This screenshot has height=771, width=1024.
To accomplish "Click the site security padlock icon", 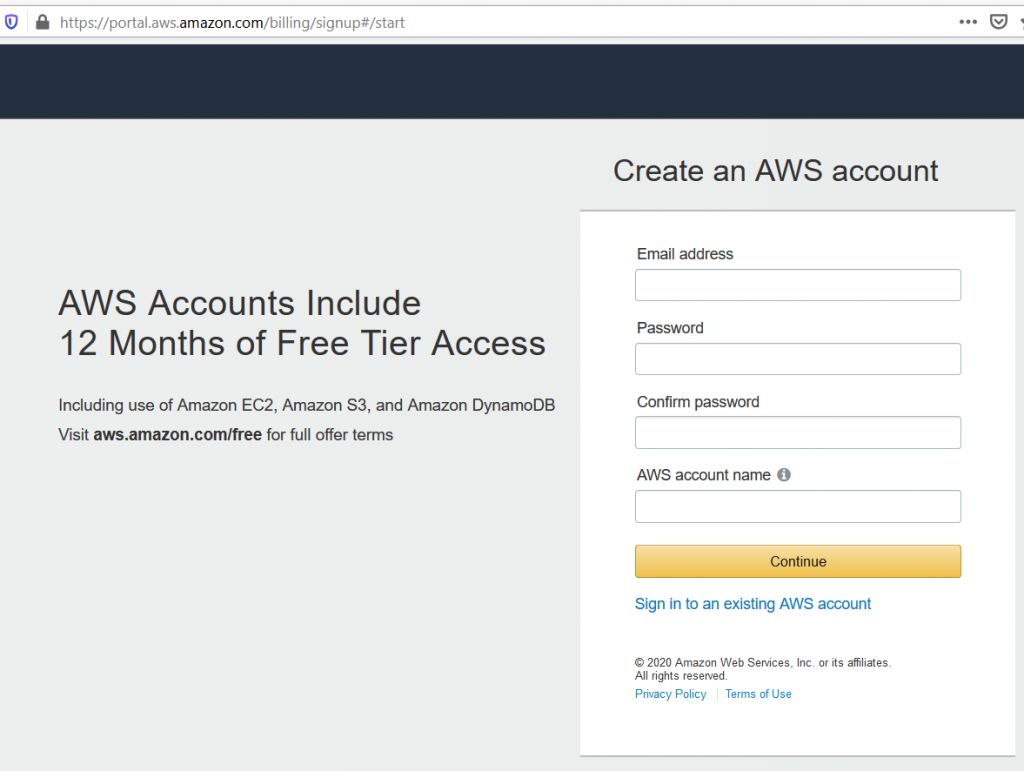I will click(x=42, y=21).
